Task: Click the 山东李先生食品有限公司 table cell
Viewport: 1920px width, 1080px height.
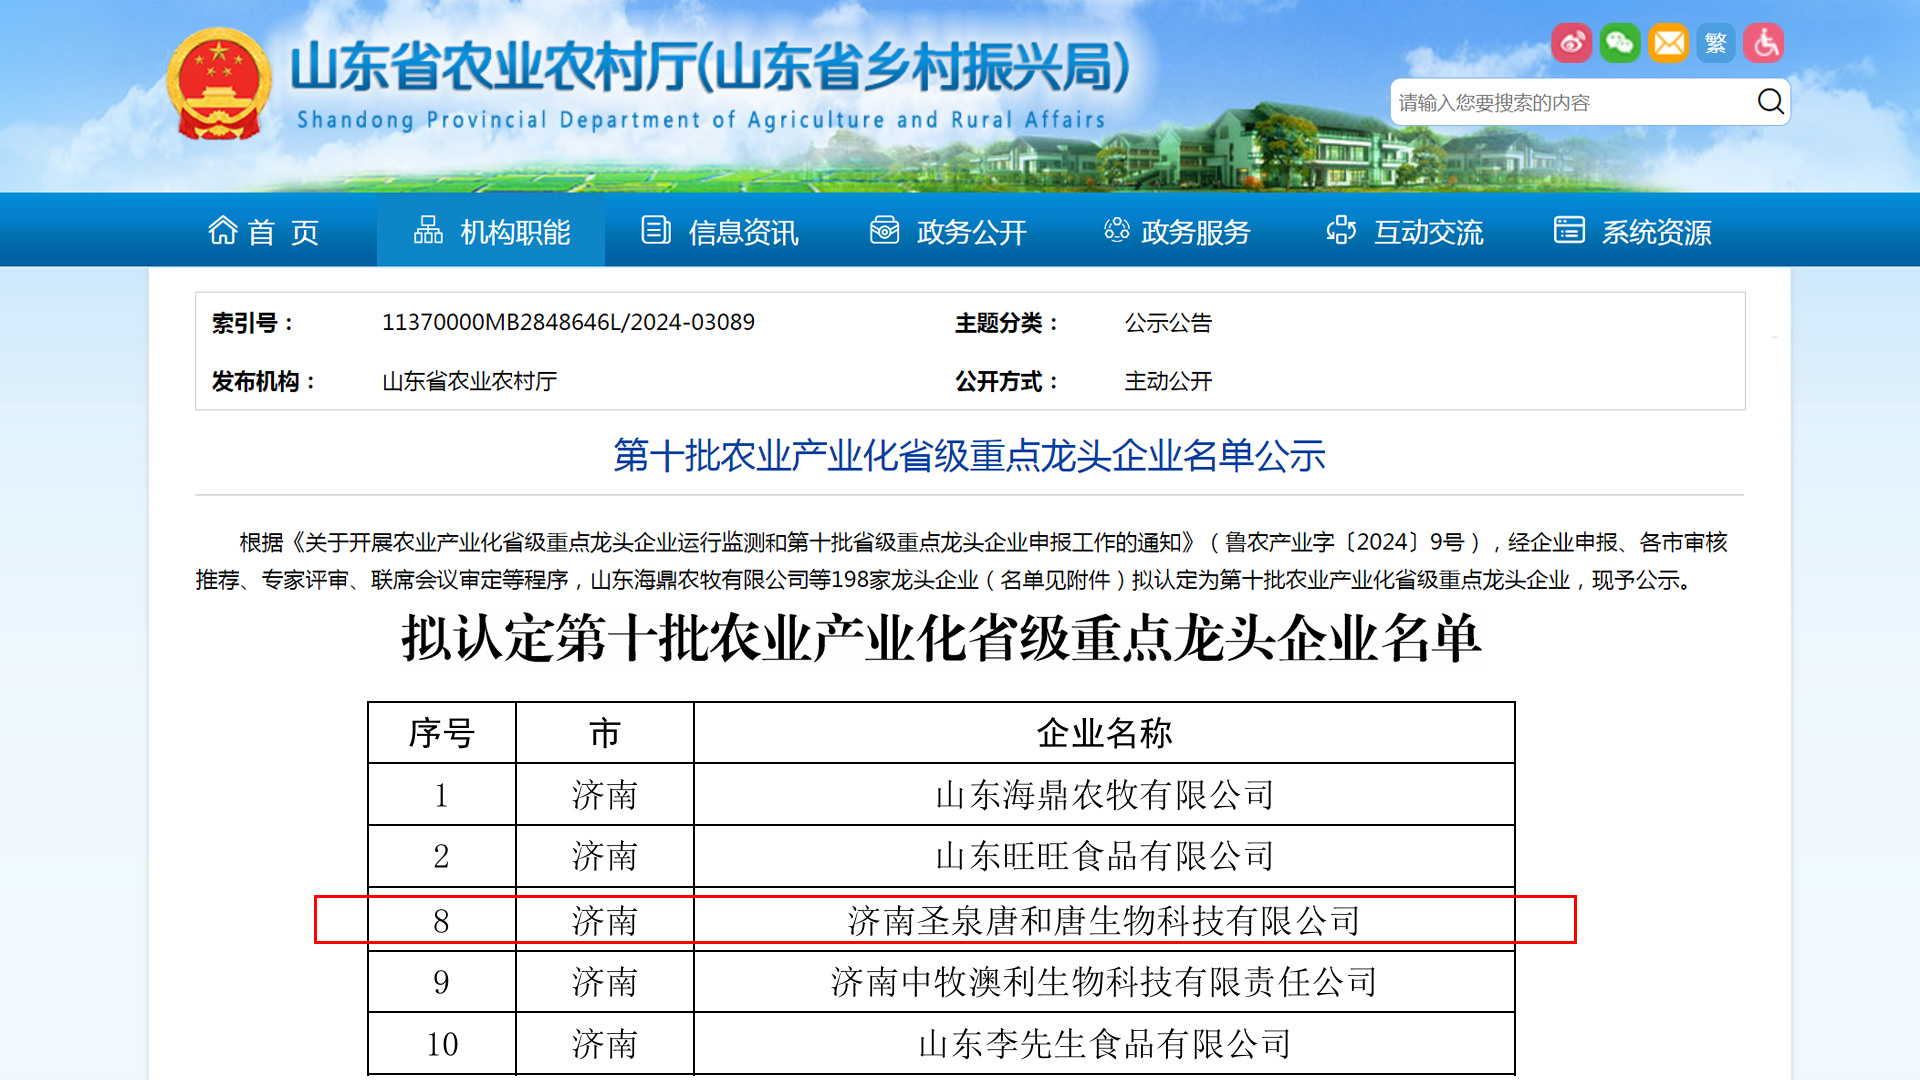Action: point(1104,1044)
